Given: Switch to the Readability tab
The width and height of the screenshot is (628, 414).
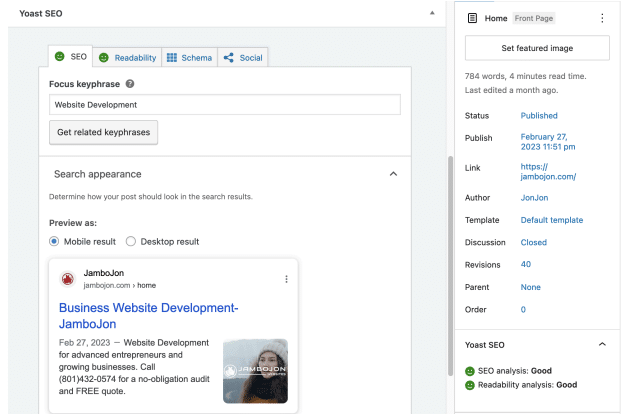Looking at the screenshot, I should point(127,58).
